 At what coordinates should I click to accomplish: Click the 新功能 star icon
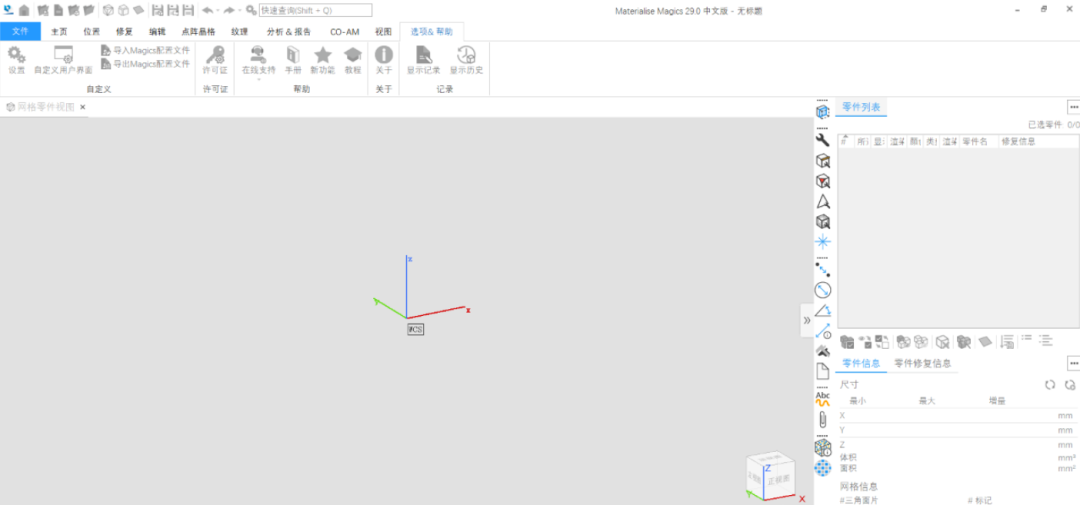coord(322,59)
